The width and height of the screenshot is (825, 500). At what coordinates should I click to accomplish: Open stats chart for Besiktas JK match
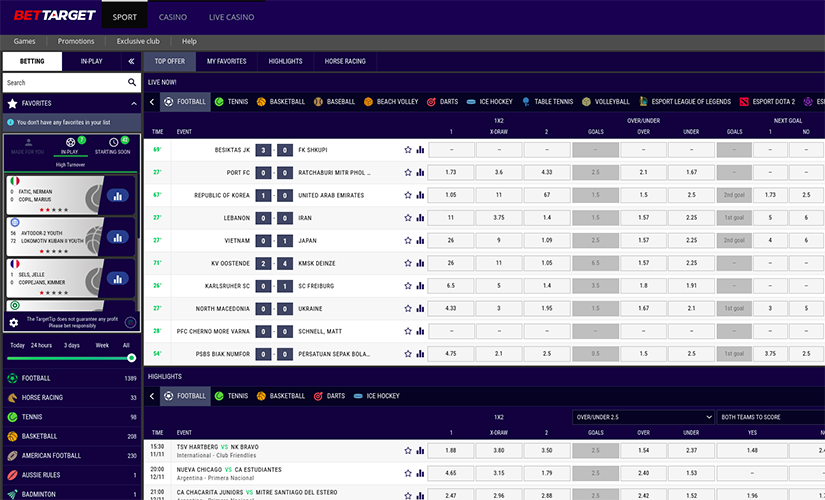point(420,150)
